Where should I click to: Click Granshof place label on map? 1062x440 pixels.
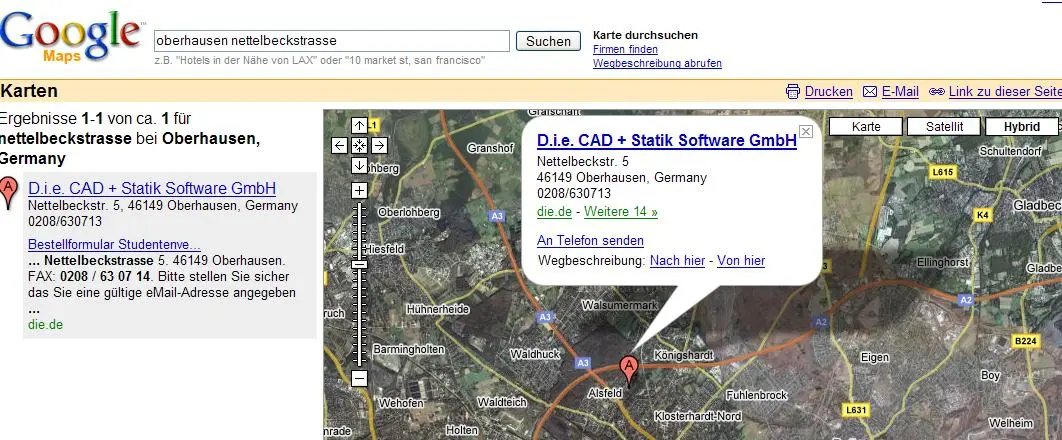(491, 148)
